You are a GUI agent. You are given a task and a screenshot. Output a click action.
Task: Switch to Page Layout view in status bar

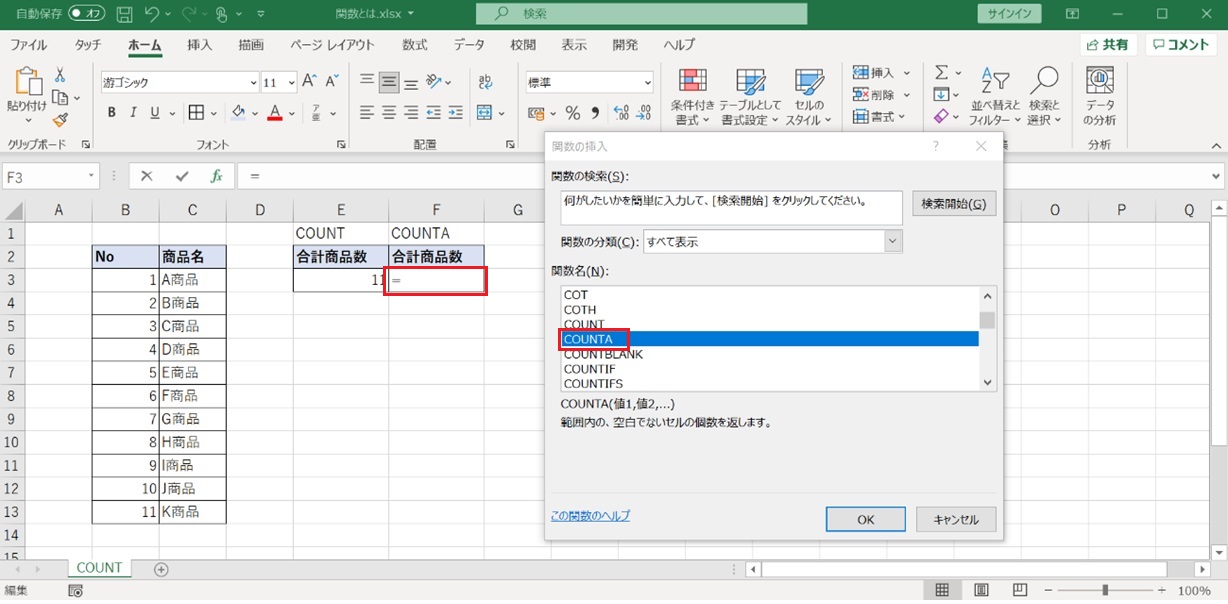click(981, 590)
